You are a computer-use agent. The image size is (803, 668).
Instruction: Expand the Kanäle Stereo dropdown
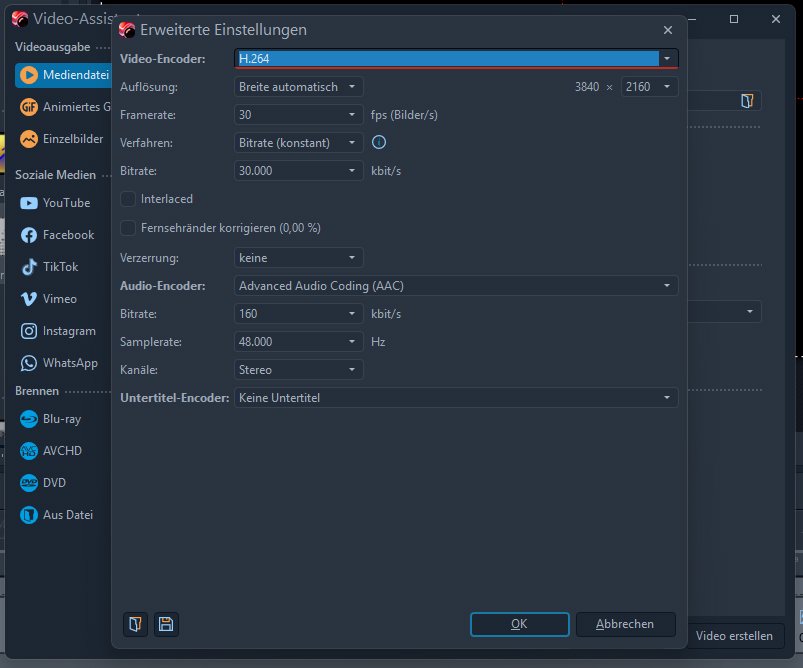coord(299,370)
